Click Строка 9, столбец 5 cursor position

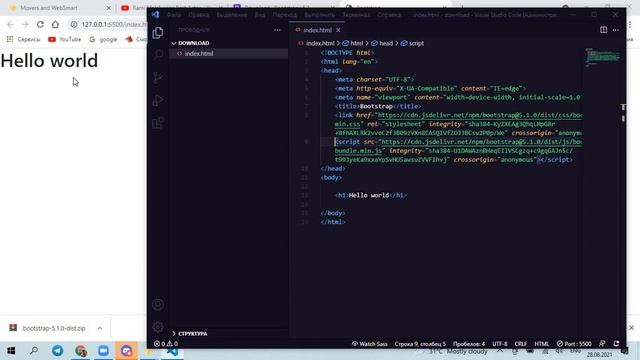coord(420,344)
